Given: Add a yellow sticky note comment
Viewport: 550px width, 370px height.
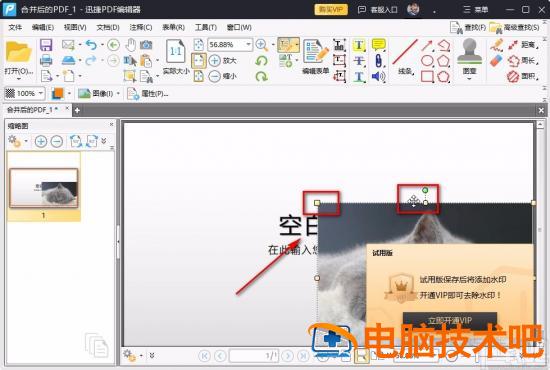Looking at the screenshot, I should click(378, 45).
